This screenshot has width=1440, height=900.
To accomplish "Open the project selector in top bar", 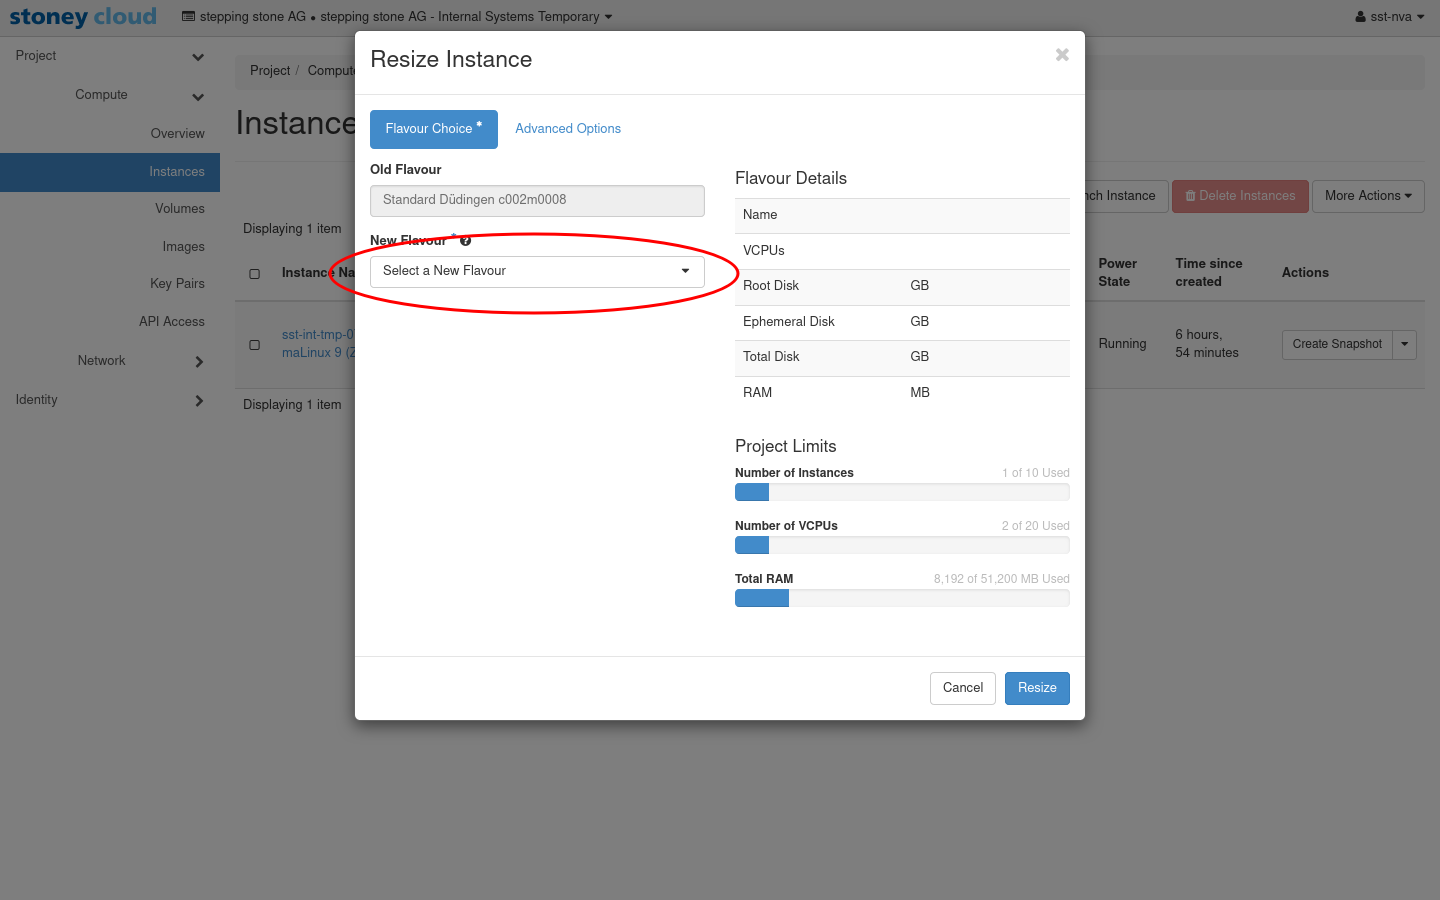I will tap(397, 17).
